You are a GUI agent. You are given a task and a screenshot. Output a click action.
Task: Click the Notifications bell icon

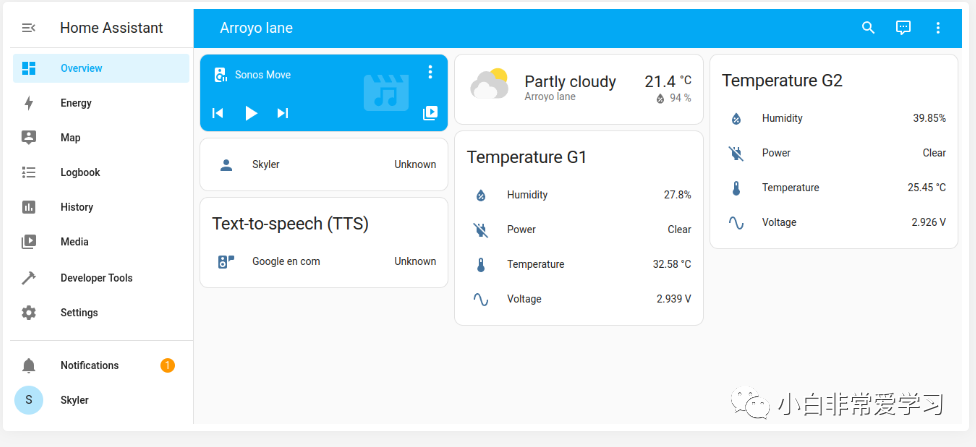click(x=29, y=365)
